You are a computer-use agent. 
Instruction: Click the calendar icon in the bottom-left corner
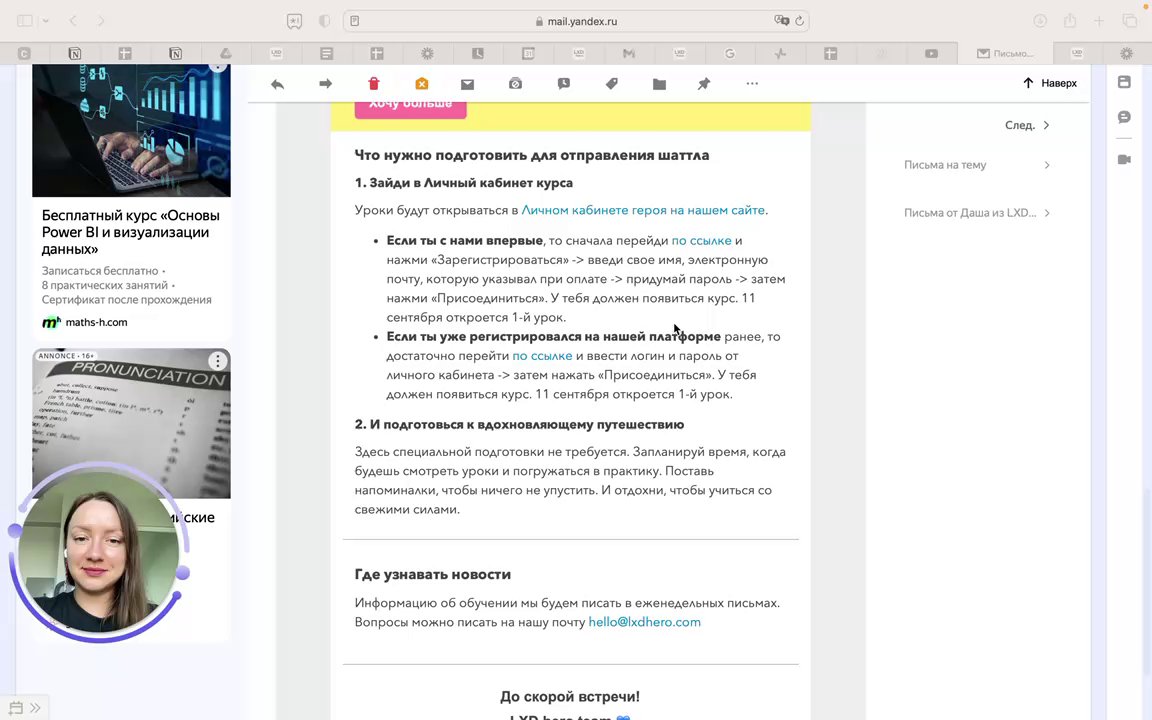(16, 708)
